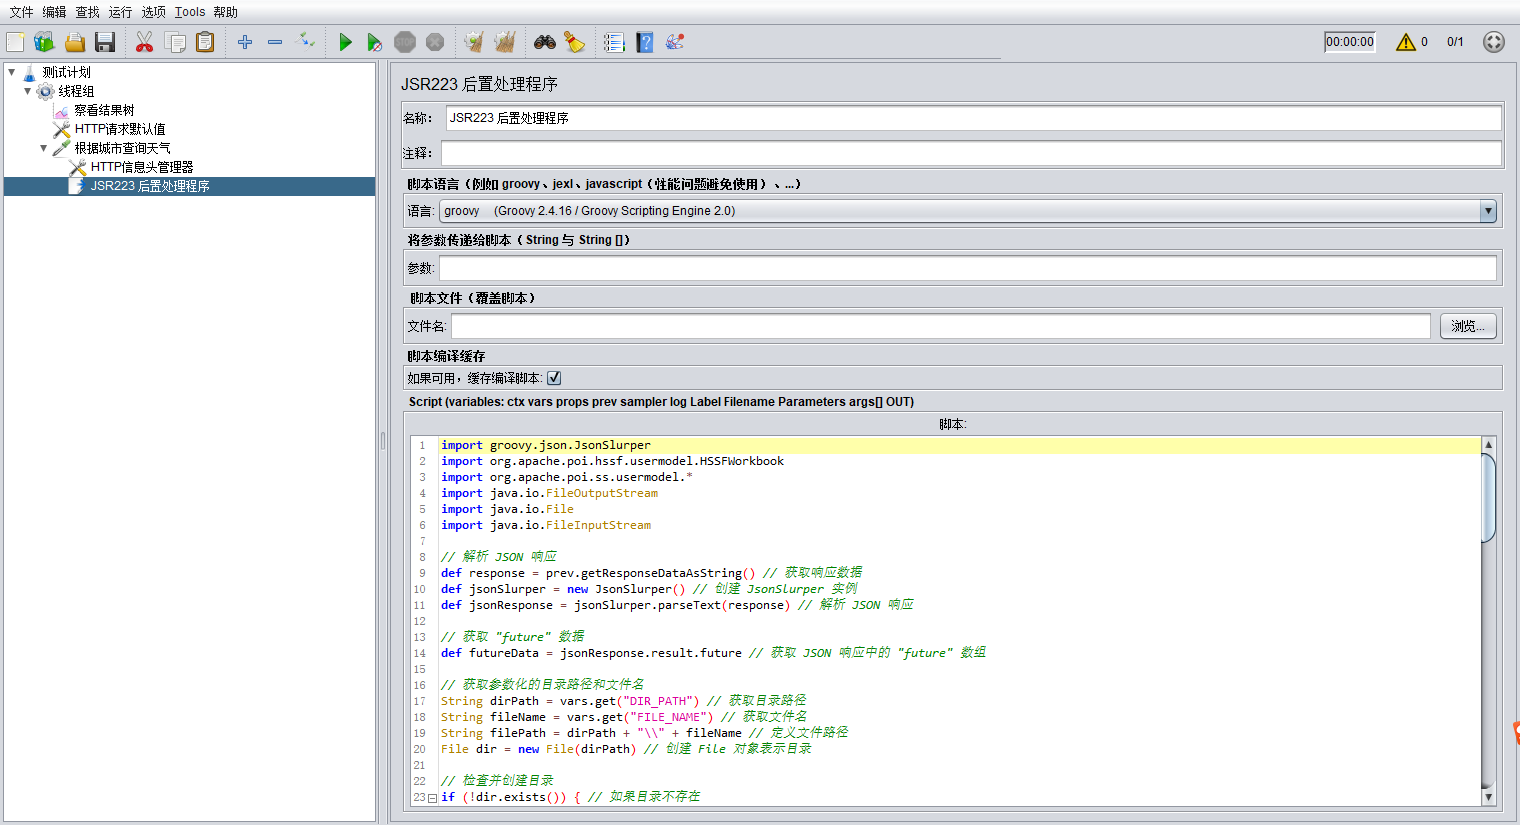
Task: Toggle the cache compiled script checkbox
Action: [x=554, y=378]
